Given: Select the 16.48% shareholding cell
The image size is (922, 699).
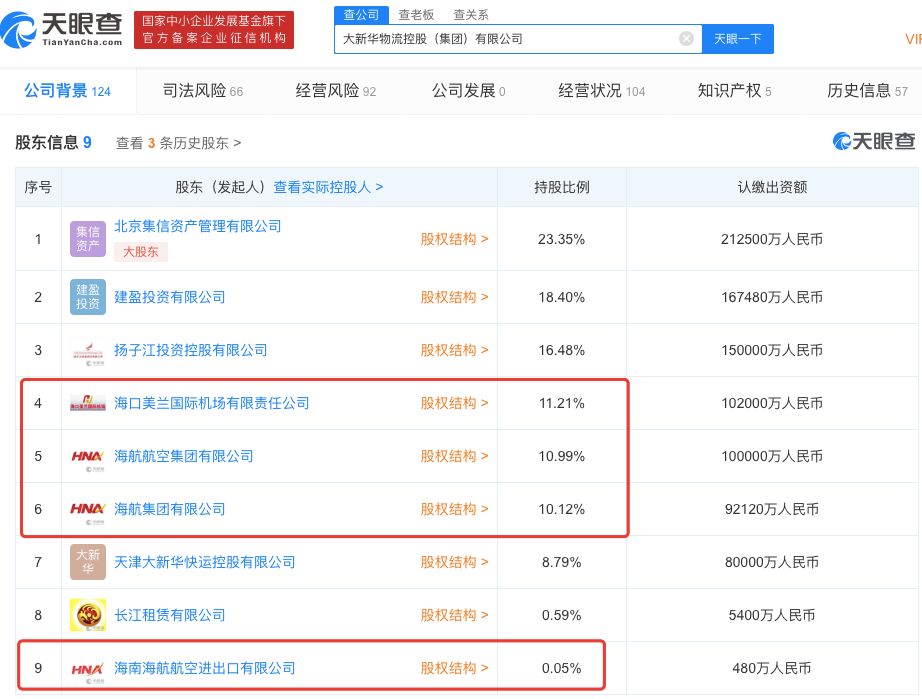Looking at the screenshot, I should (562, 350).
